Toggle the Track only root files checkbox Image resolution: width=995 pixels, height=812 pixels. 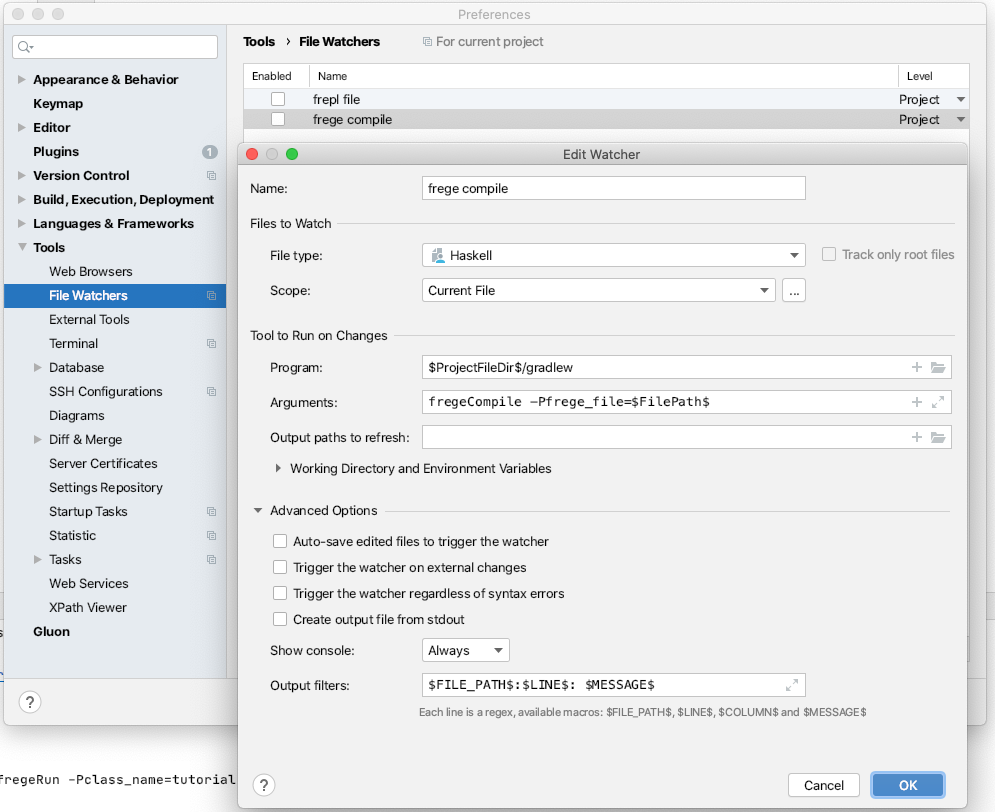click(x=828, y=254)
